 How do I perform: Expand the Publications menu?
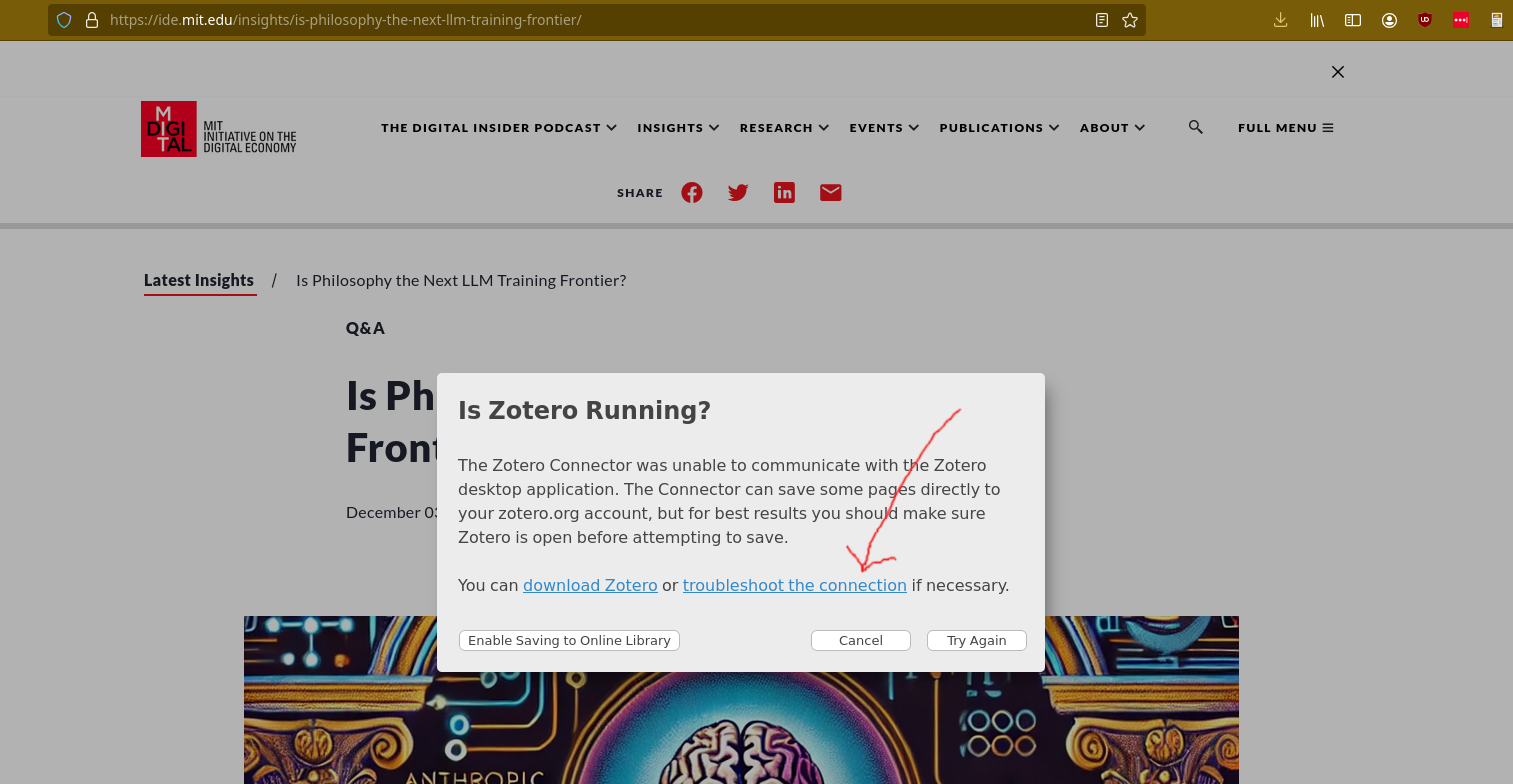(999, 128)
